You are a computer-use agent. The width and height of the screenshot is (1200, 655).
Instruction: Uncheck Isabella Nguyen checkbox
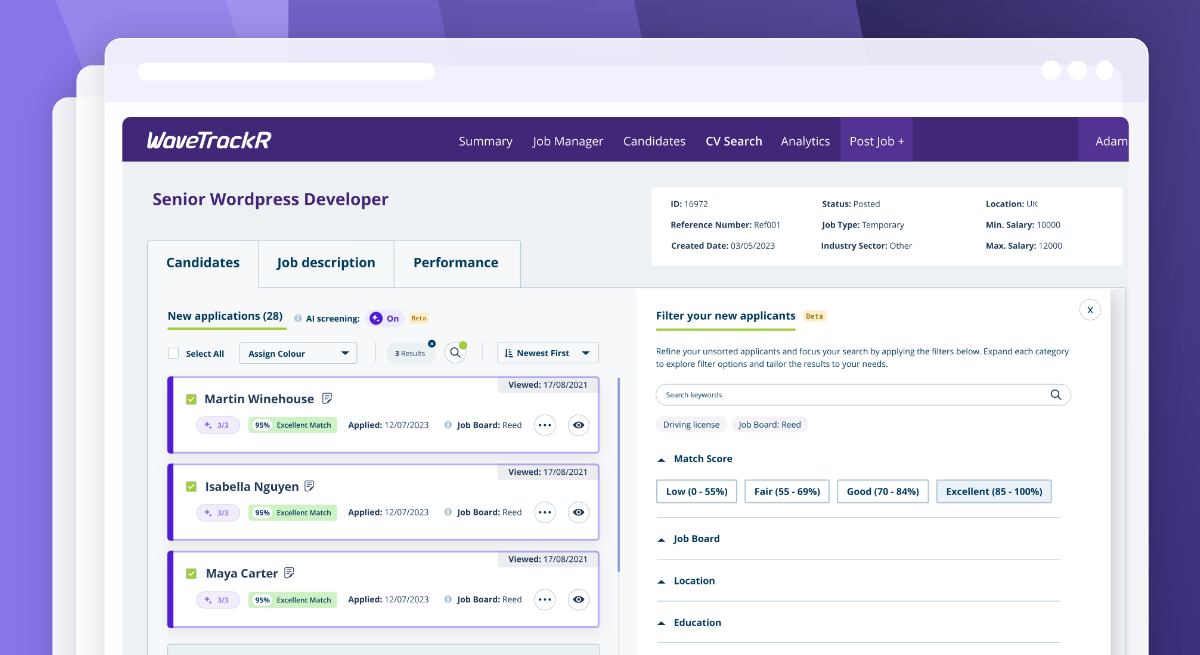click(x=191, y=487)
